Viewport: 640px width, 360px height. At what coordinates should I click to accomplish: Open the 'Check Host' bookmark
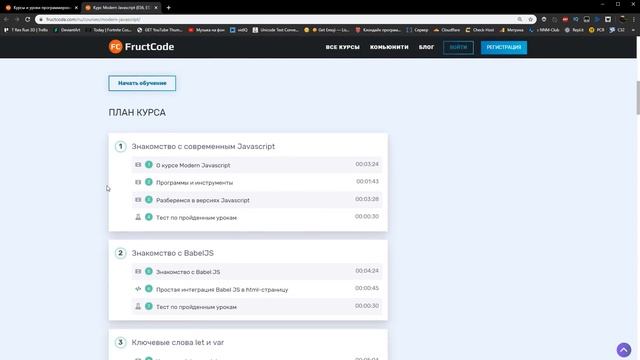tap(480, 30)
